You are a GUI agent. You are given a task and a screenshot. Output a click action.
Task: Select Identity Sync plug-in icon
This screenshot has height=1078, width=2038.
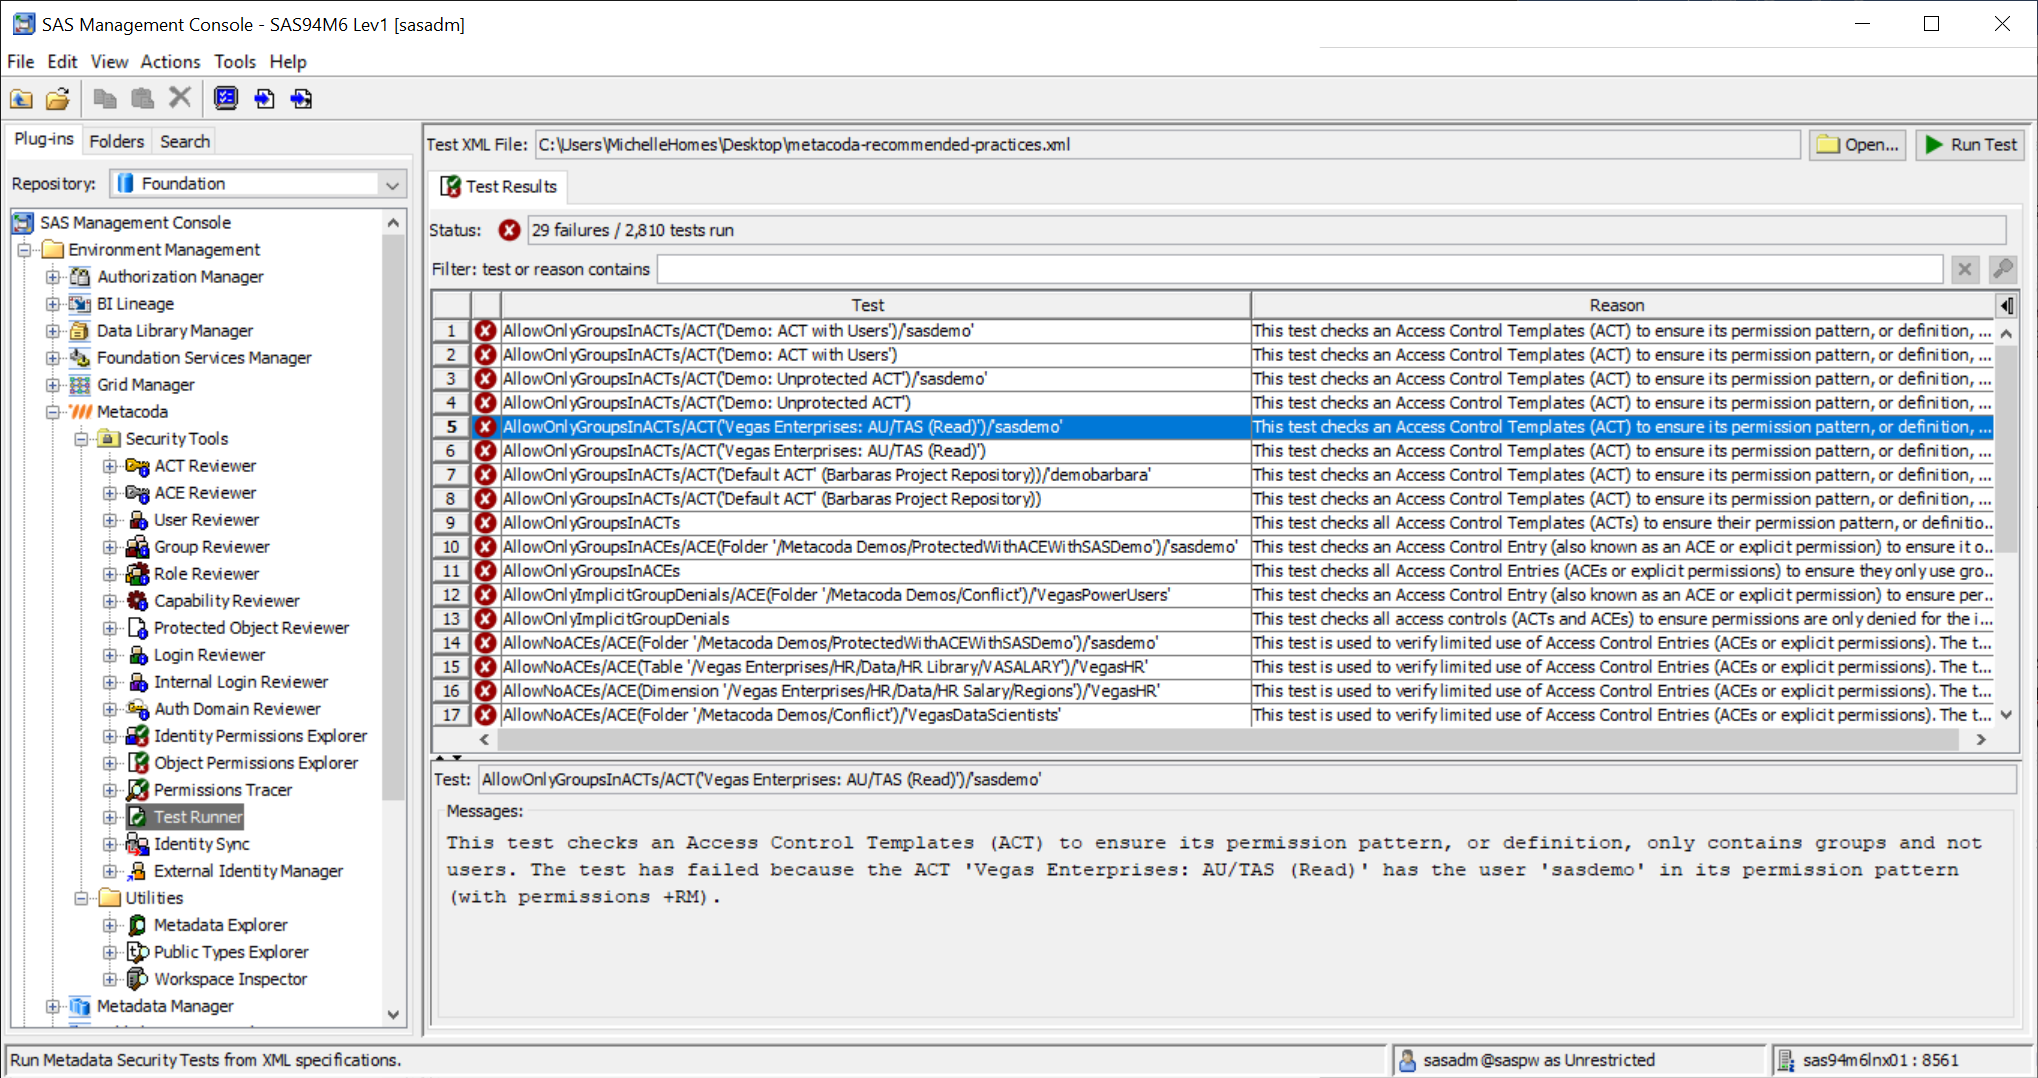(137, 844)
